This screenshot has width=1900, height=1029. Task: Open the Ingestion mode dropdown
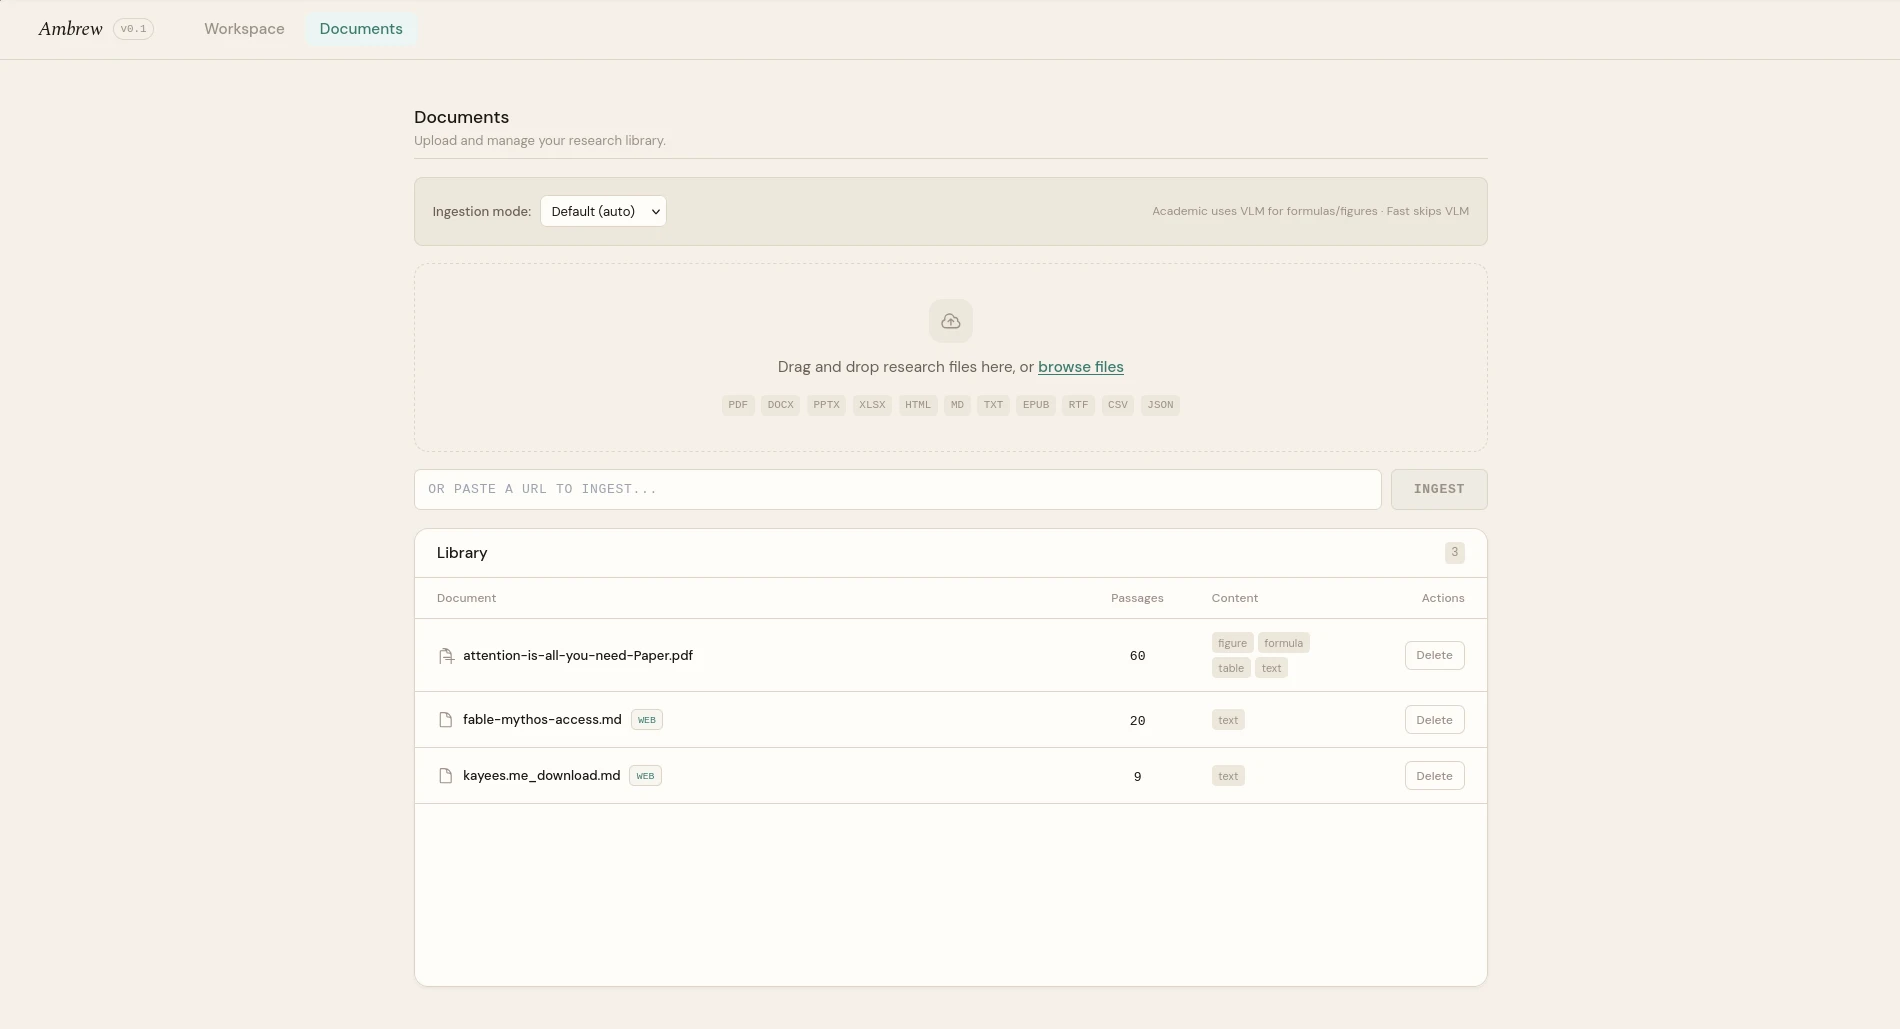point(603,211)
